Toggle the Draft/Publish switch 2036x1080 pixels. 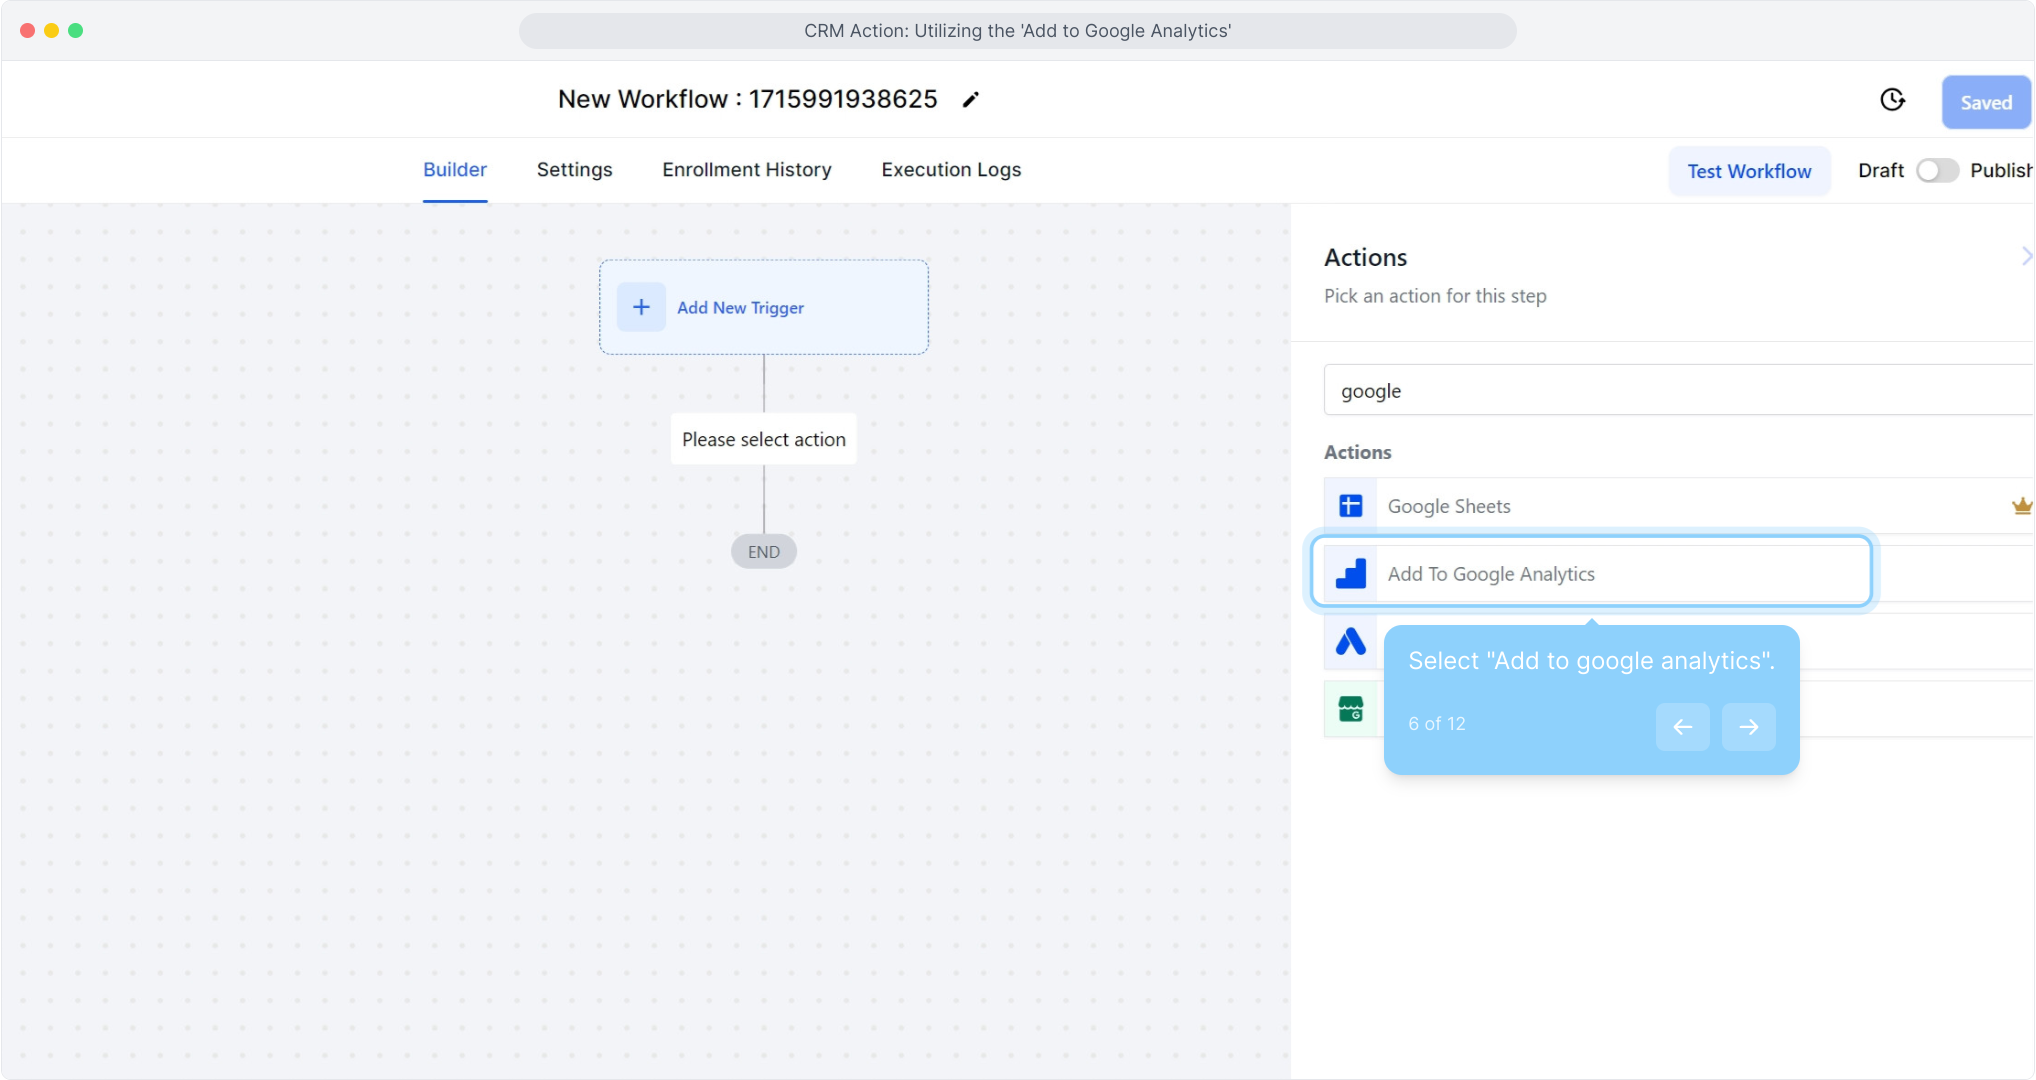(1936, 171)
